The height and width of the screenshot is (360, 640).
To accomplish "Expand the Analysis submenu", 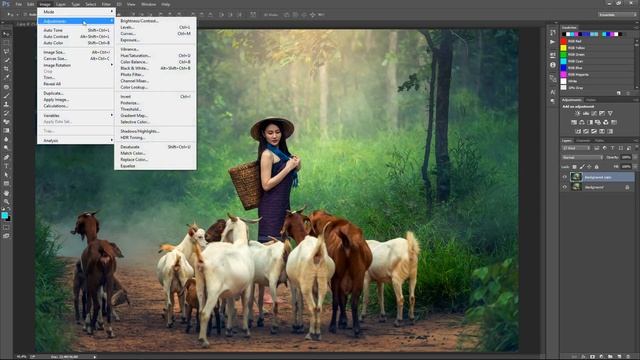I will (76, 140).
